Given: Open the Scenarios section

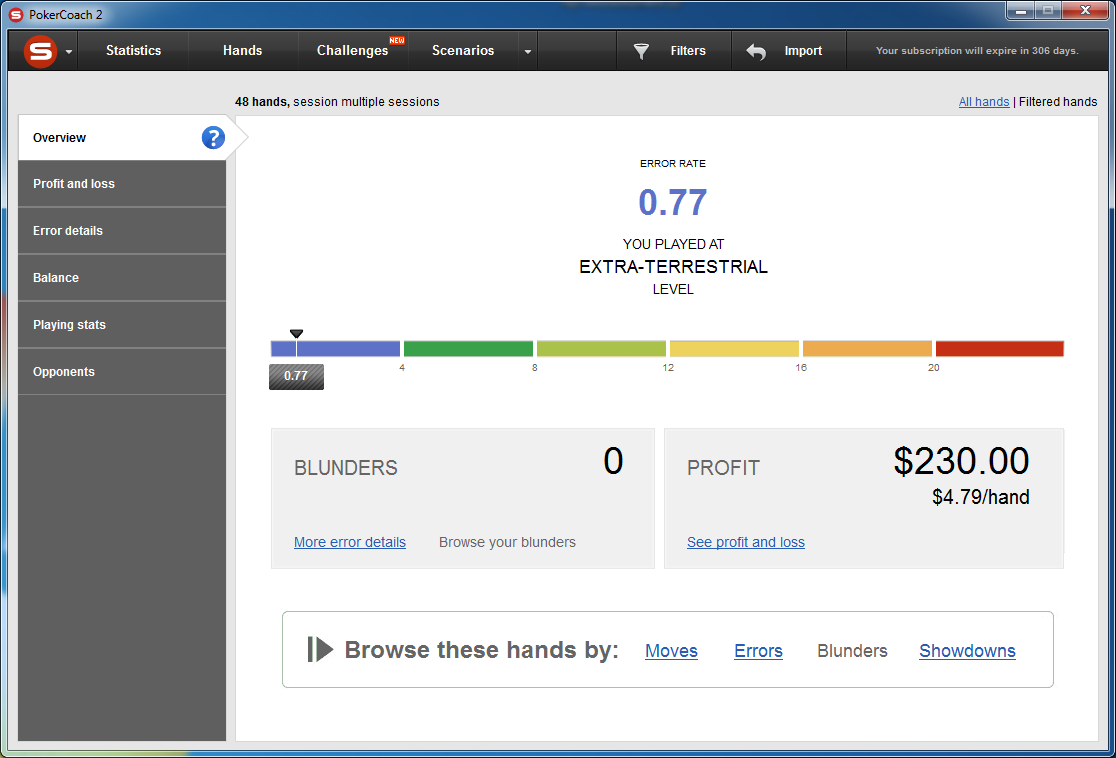Looking at the screenshot, I should [463, 51].
